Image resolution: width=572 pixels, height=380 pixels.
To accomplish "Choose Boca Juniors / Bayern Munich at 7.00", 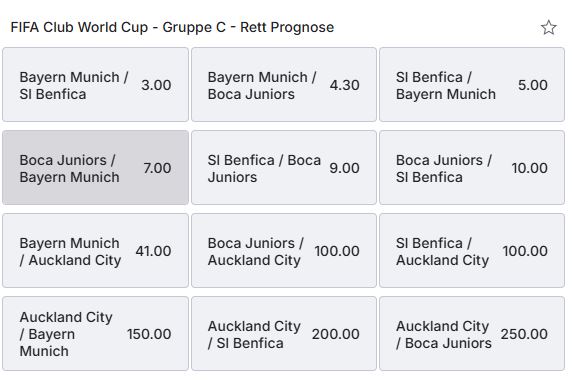I will point(96,168).
